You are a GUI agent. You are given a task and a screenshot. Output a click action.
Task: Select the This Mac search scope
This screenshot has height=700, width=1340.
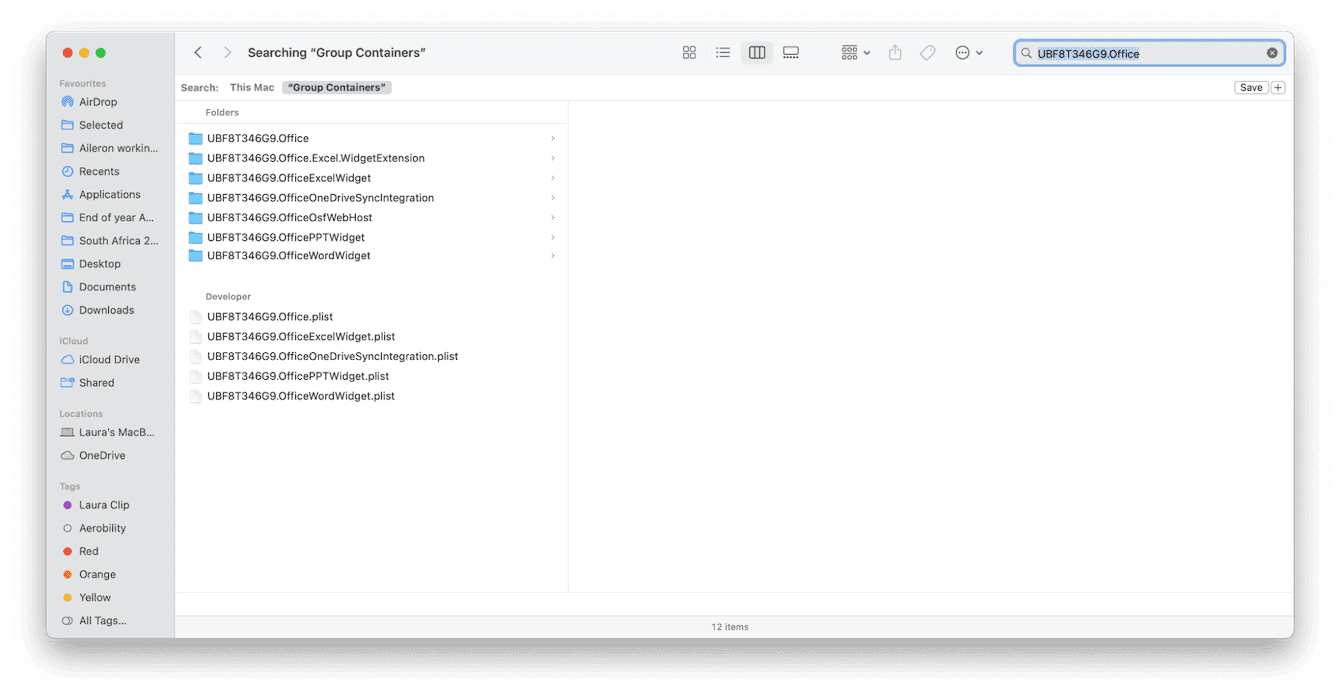click(x=251, y=87)
